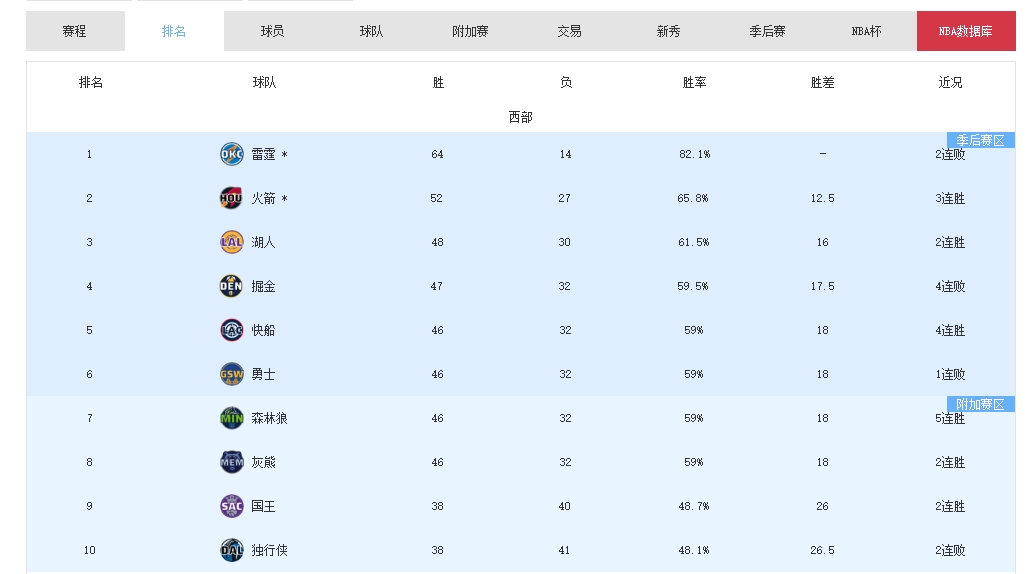Open the 球员 tab

point(272,31)
